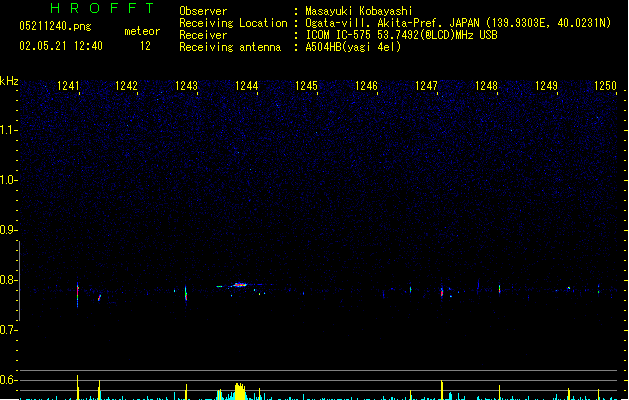Click the meteor label

point(142,31)
